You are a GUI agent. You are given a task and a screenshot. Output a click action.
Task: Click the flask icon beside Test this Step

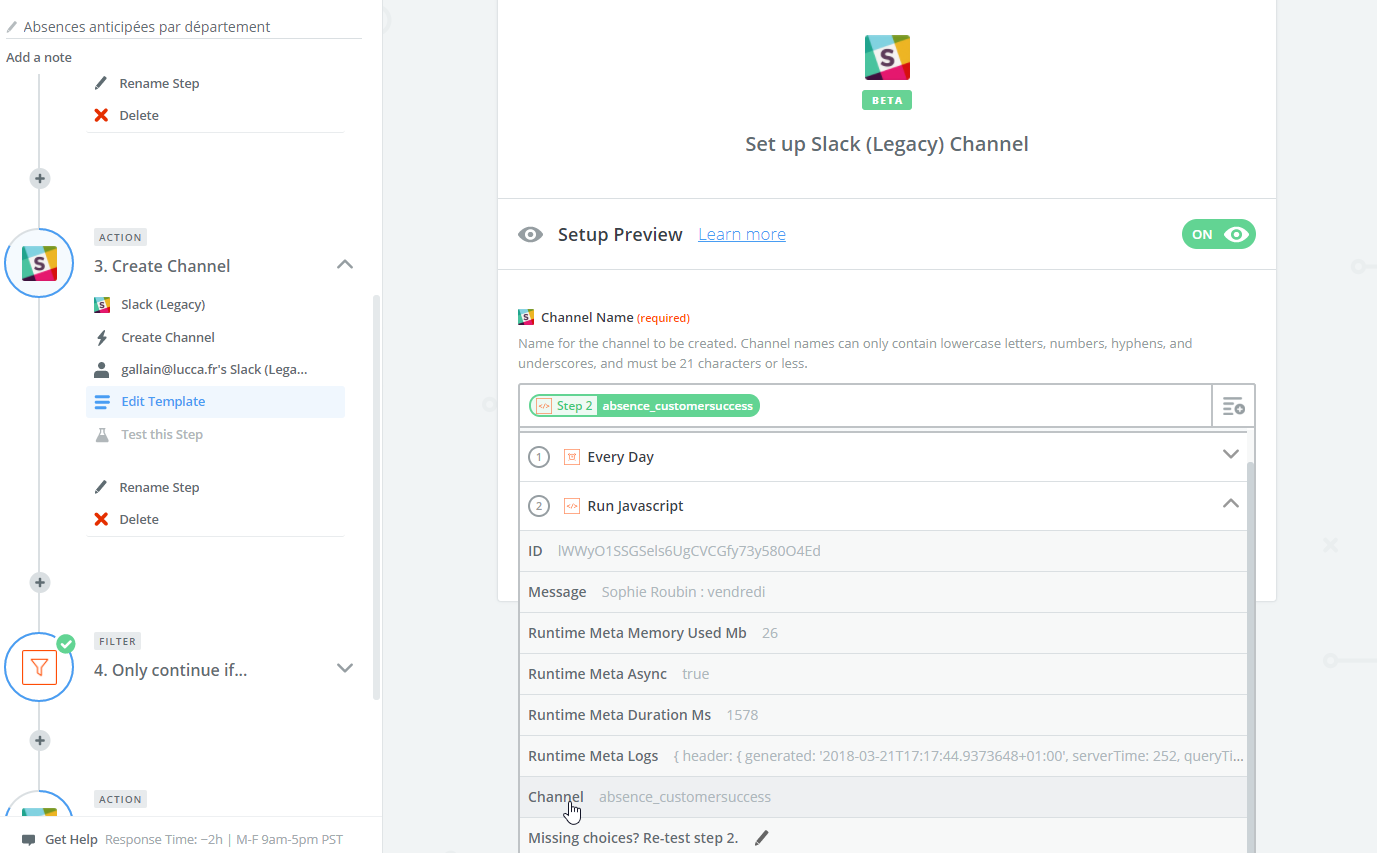(x=102, y=435)
